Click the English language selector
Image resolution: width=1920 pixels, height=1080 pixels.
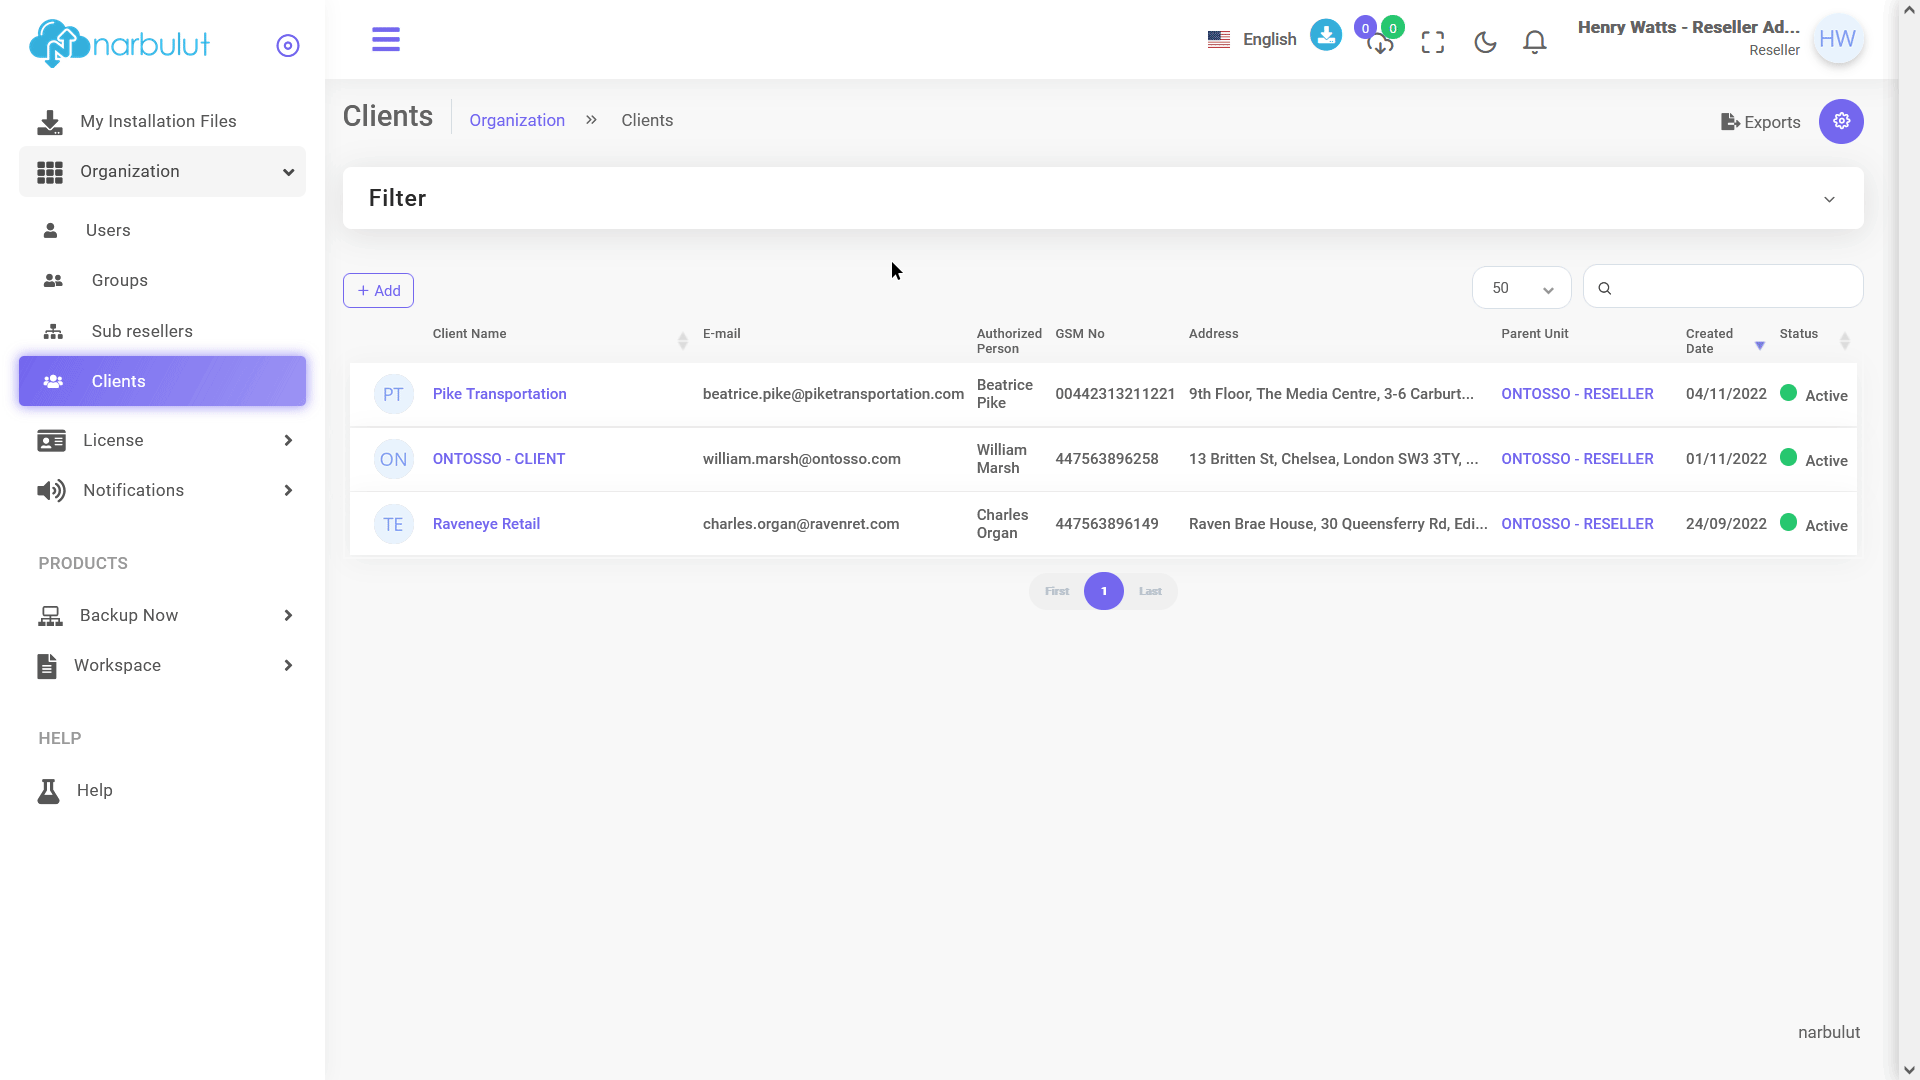click(1269, 40)
